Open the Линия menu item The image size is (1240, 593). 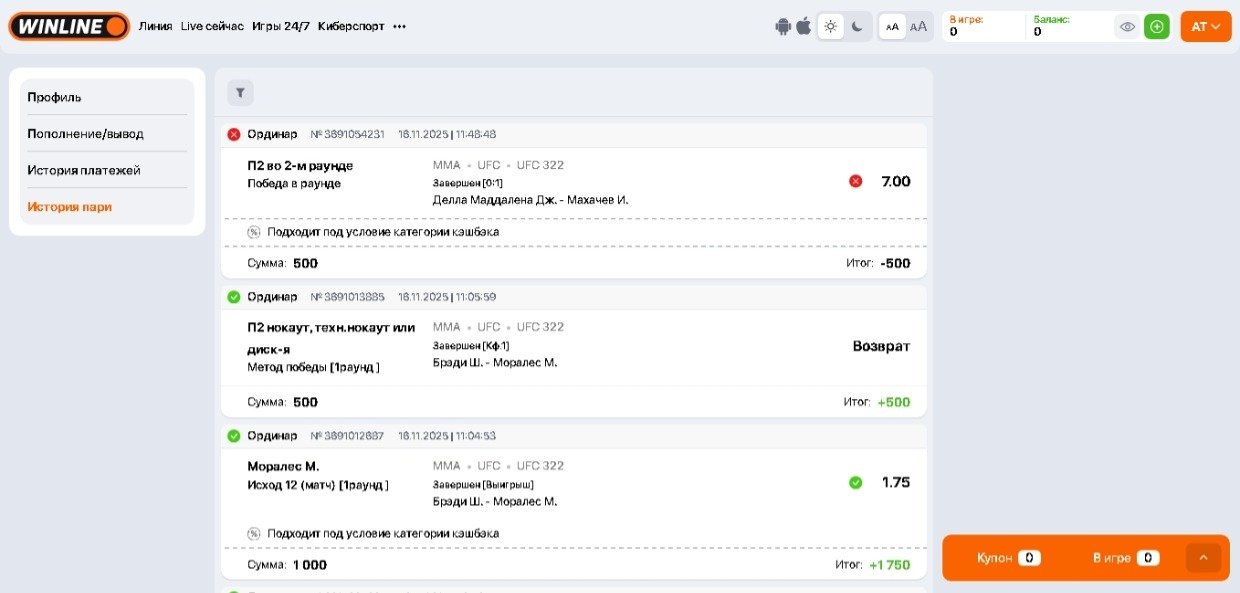(155, 27)
